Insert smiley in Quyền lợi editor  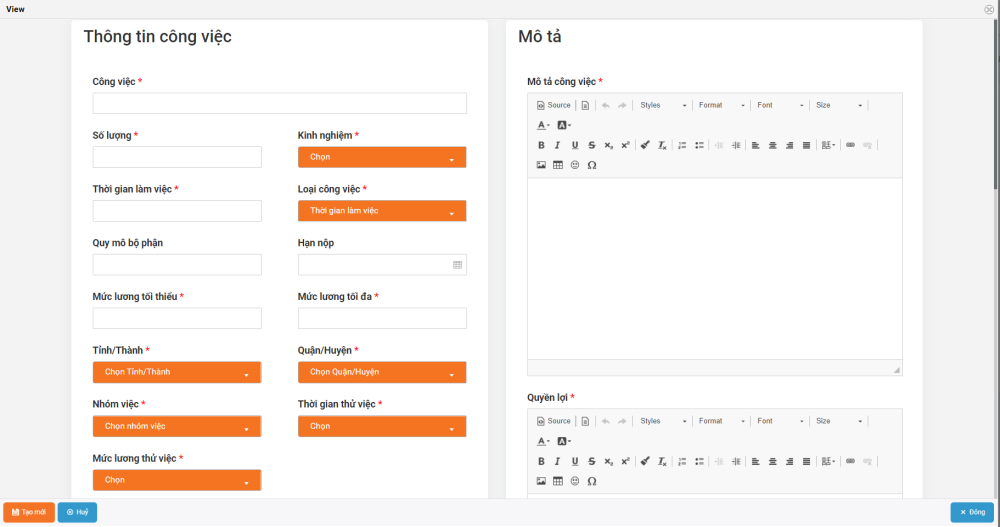(575, 481)
